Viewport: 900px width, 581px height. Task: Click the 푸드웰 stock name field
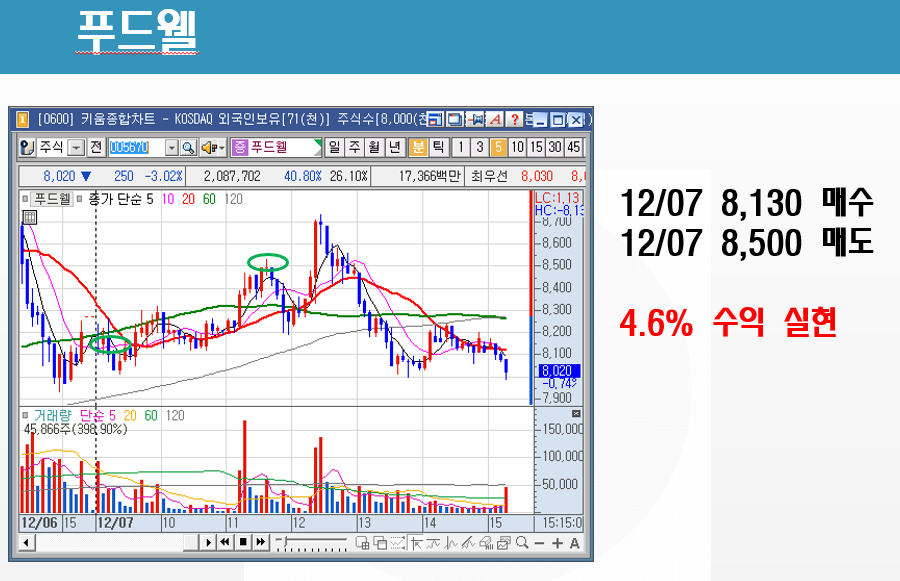[277, 148]
